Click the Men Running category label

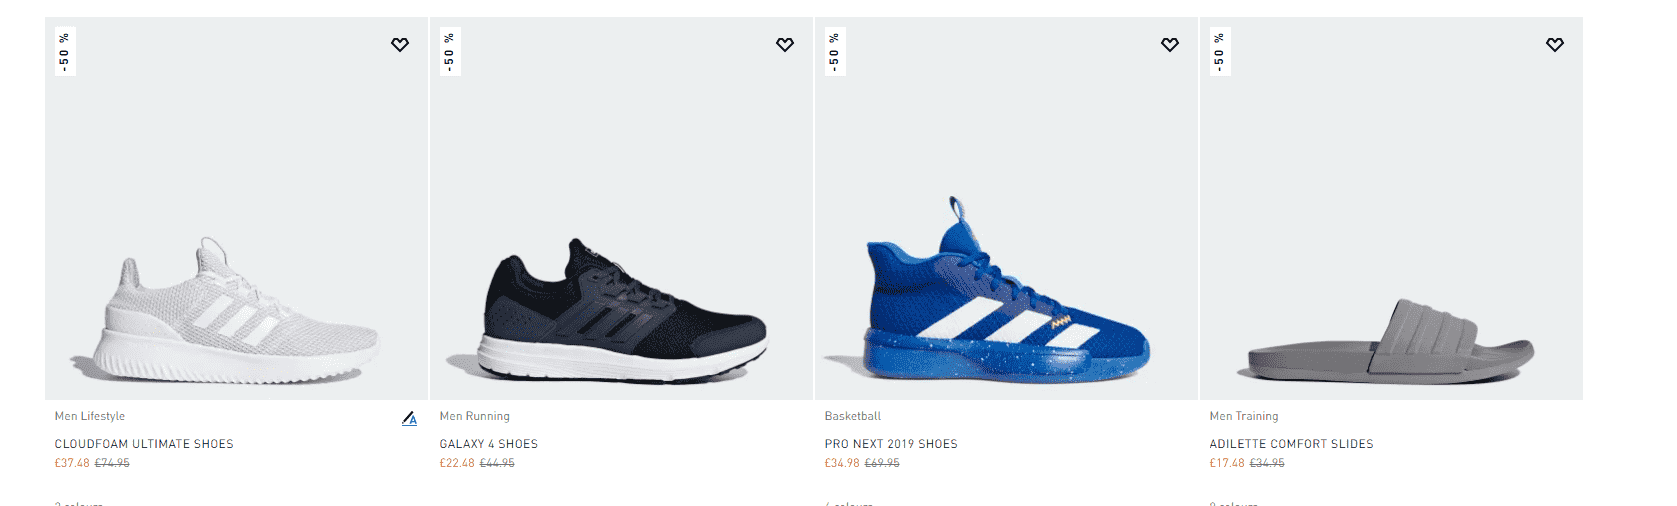pyautogui.click(x=475, y=416)
